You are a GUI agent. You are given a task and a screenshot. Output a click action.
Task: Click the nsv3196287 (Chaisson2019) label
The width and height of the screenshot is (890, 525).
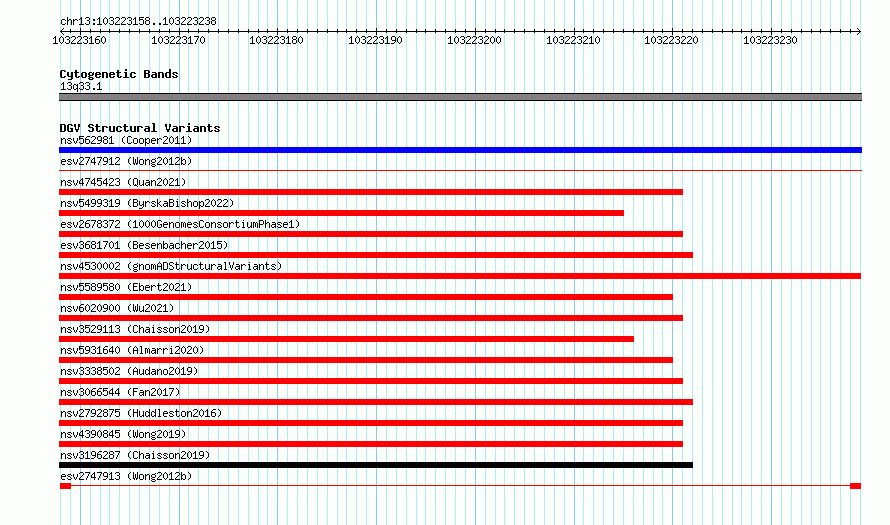tap(135, 455)
